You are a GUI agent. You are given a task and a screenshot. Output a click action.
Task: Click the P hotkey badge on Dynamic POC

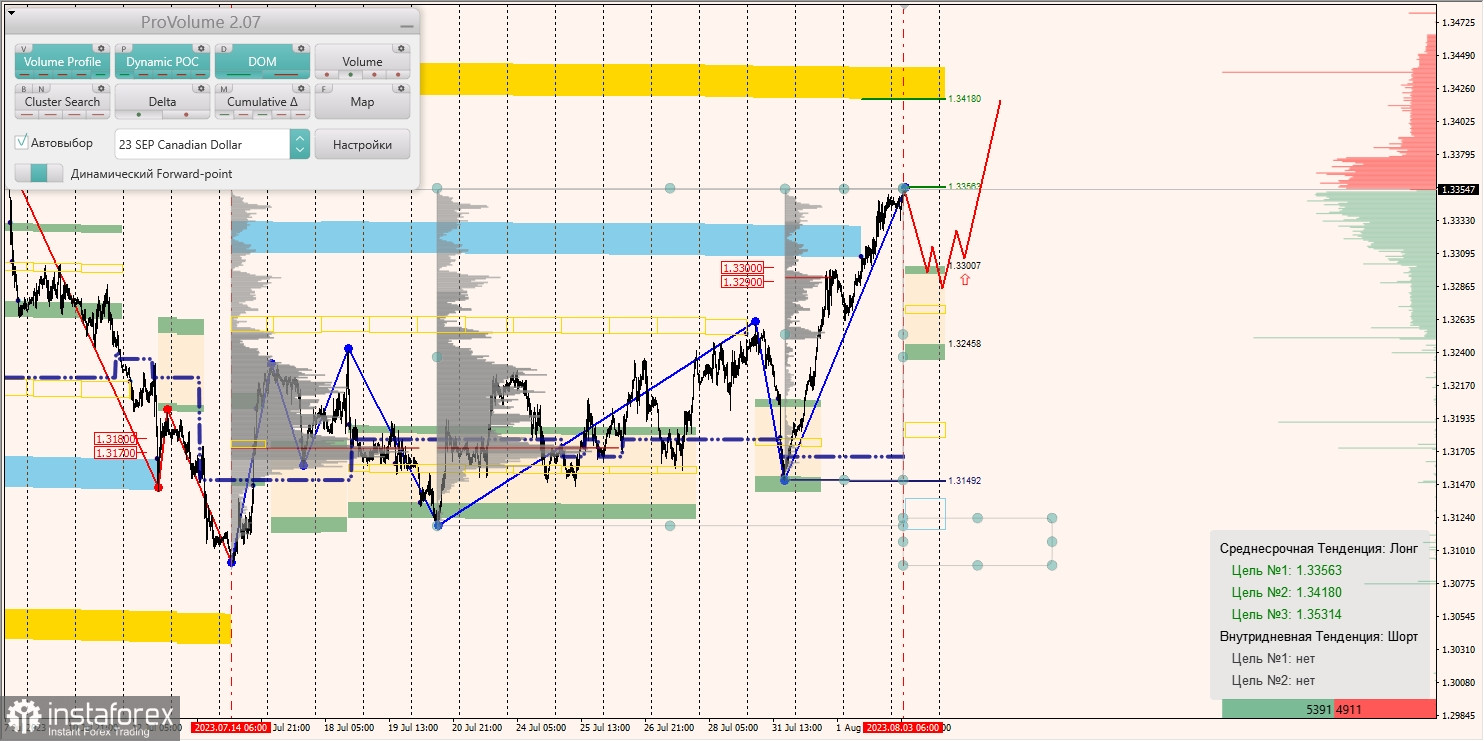tap(124, 48)
